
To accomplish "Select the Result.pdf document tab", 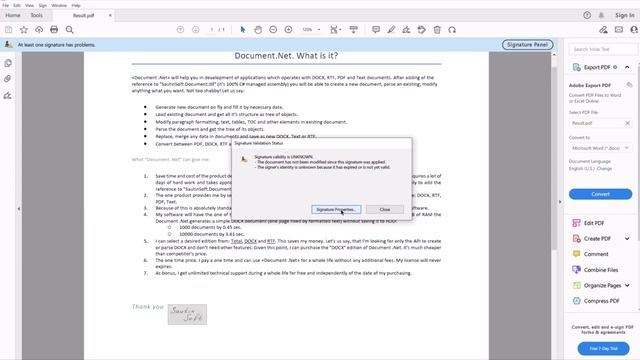I will point(83,16).
